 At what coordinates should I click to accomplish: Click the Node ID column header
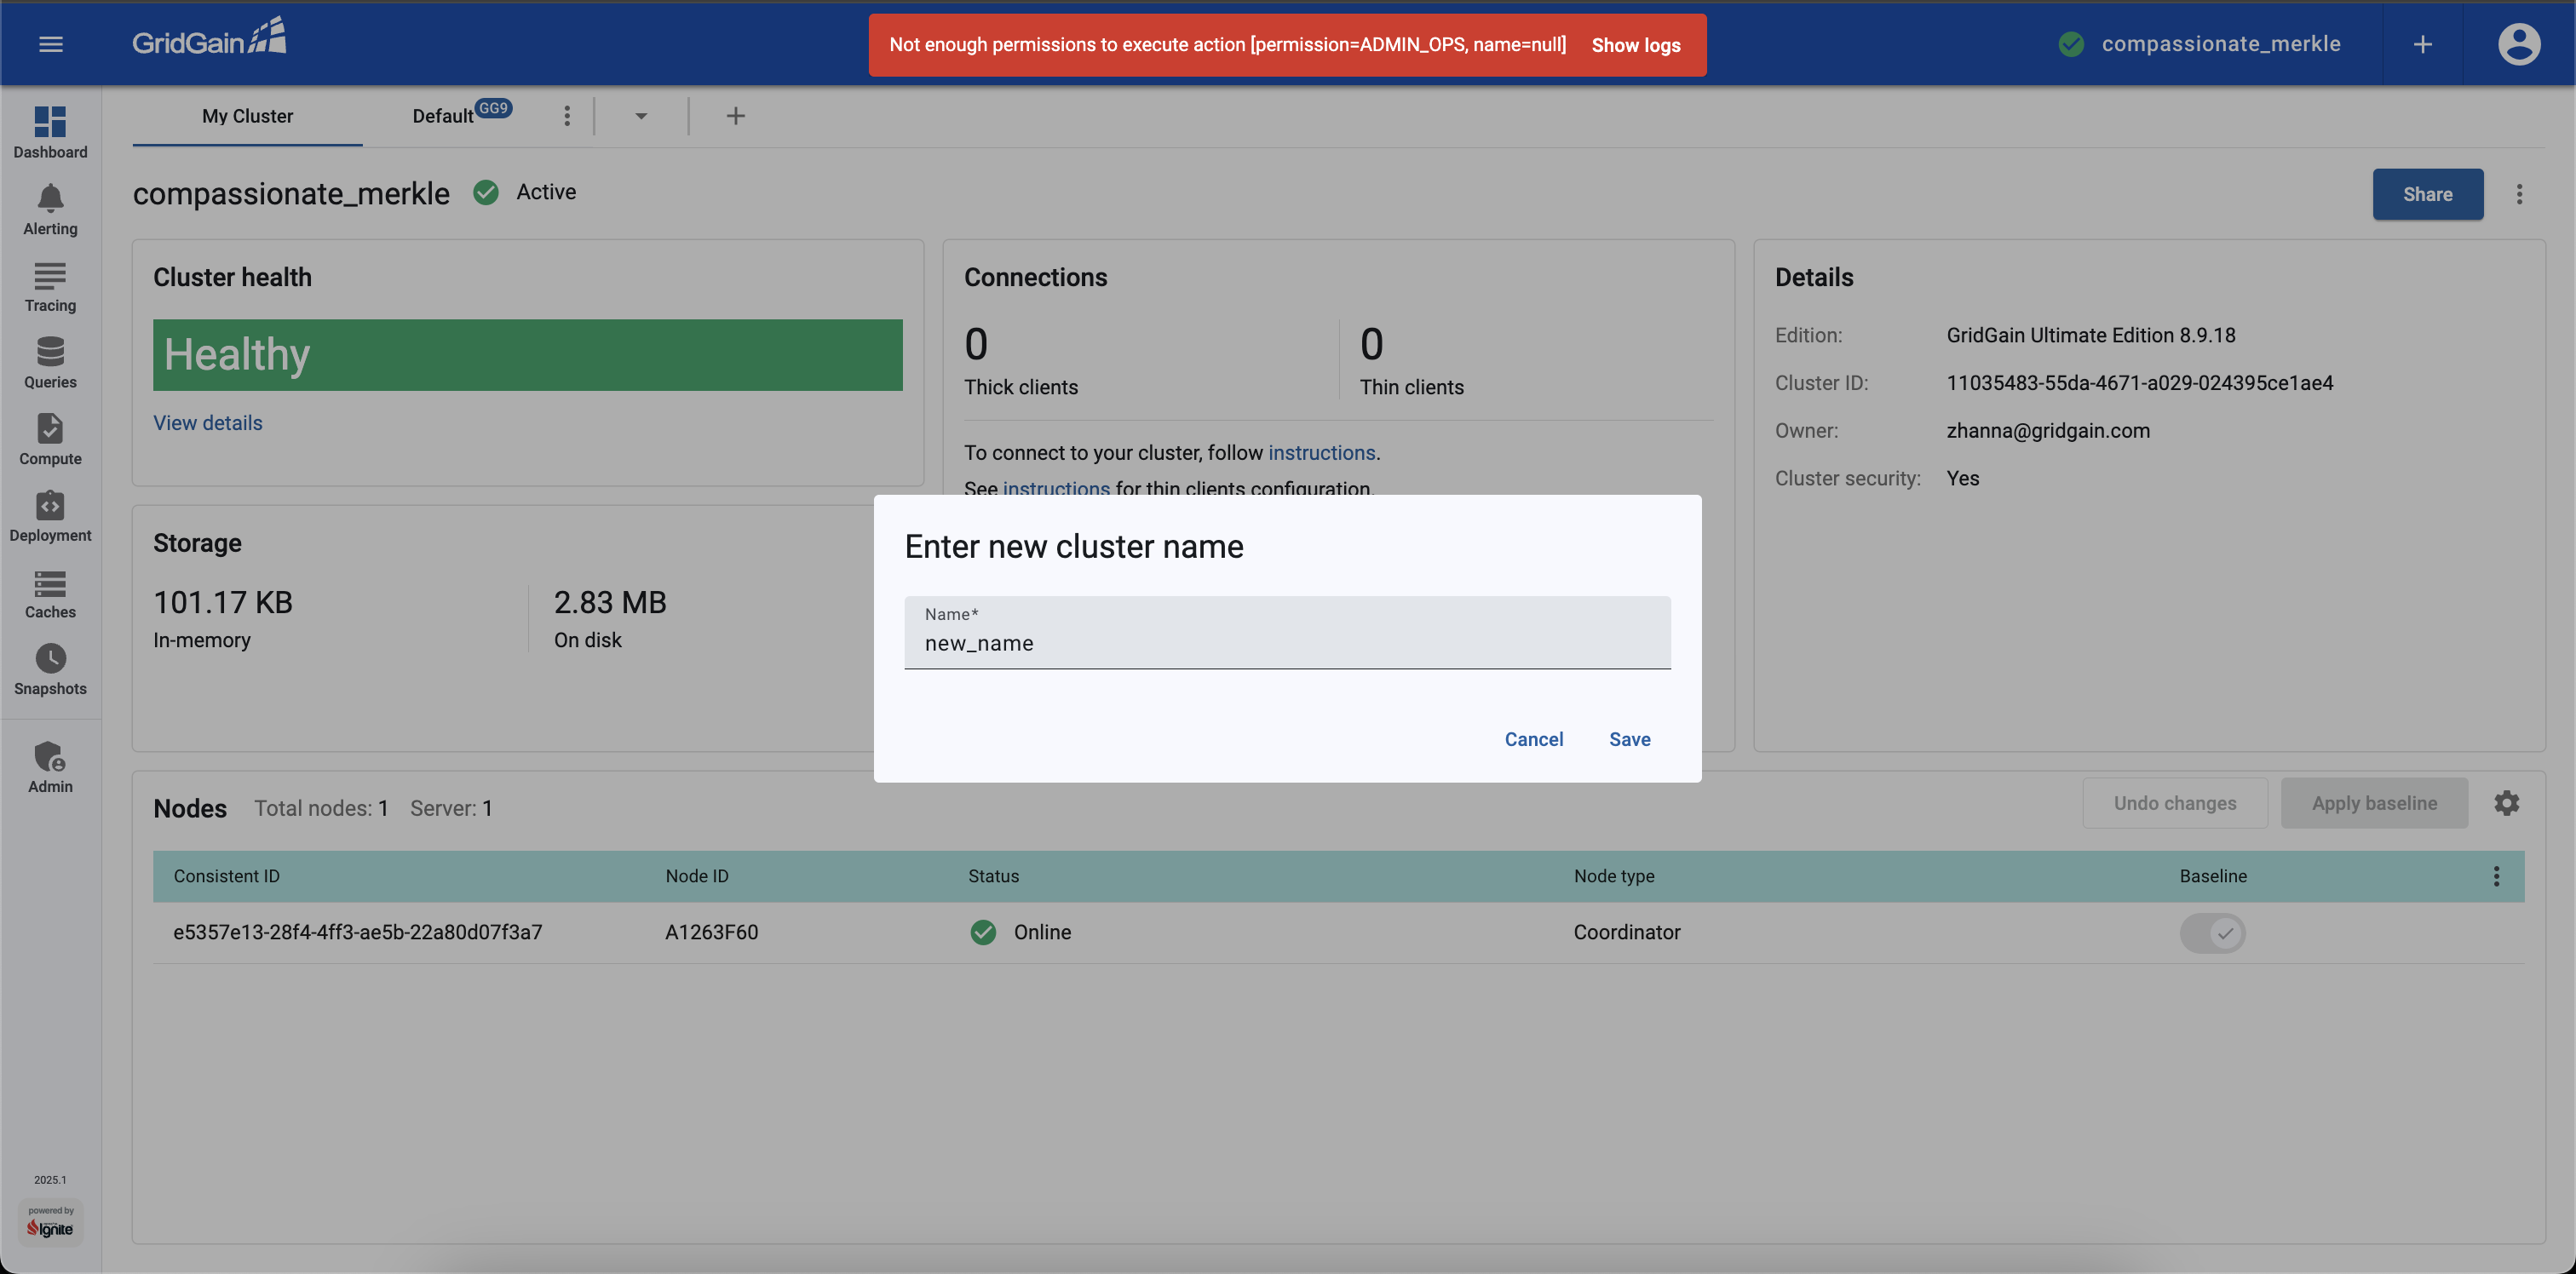point(697,876)
